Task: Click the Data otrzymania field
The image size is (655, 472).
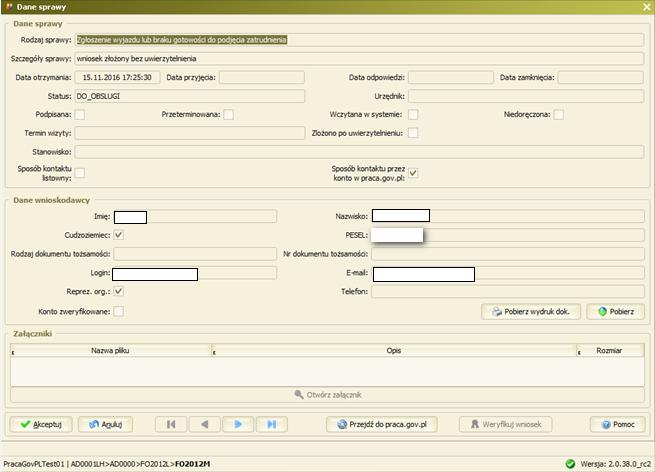Action: click(x=117, y=78)
